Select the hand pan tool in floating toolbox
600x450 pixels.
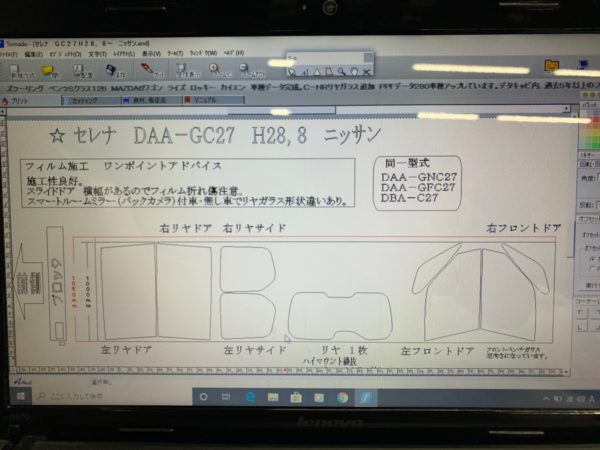coord(354,72)
